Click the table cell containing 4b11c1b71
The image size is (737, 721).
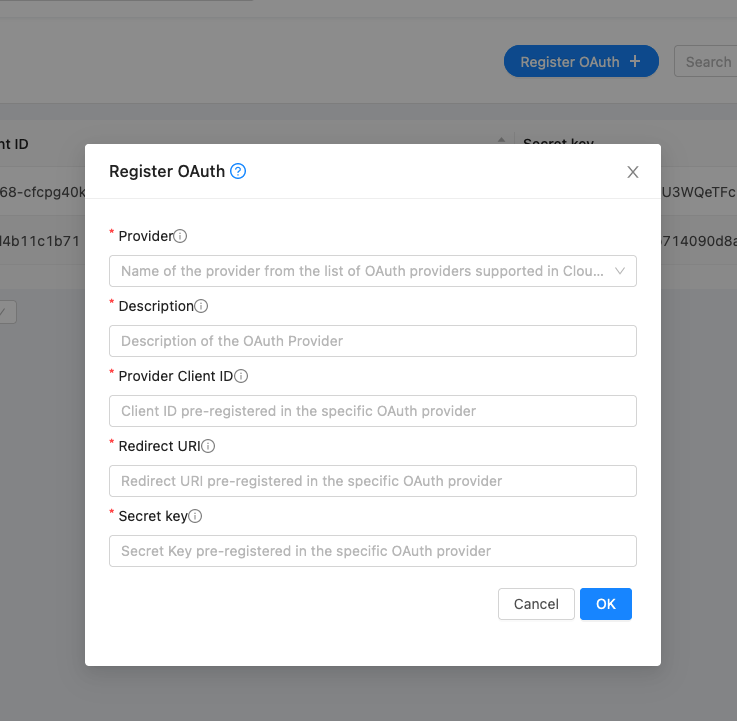click(42, 240)
